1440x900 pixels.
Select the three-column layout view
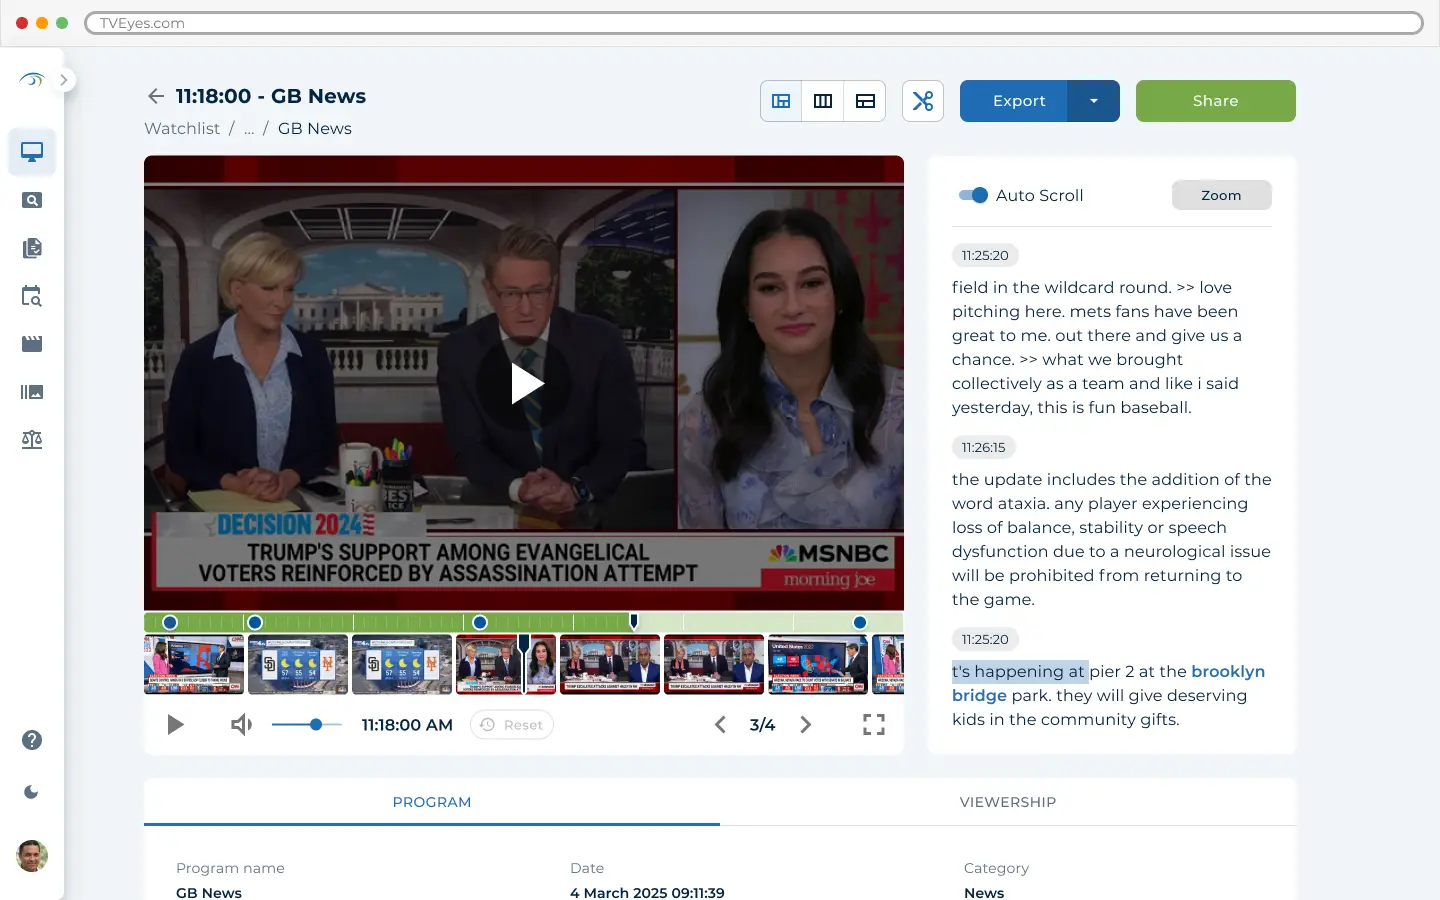[x=823, y=101]
